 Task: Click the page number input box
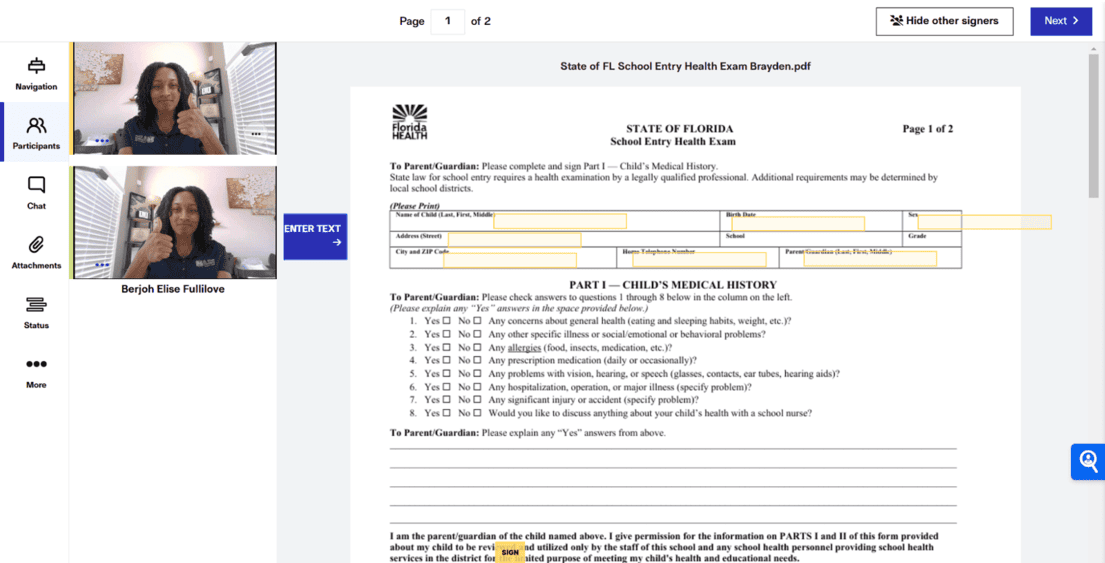click(x=447, y=21)
